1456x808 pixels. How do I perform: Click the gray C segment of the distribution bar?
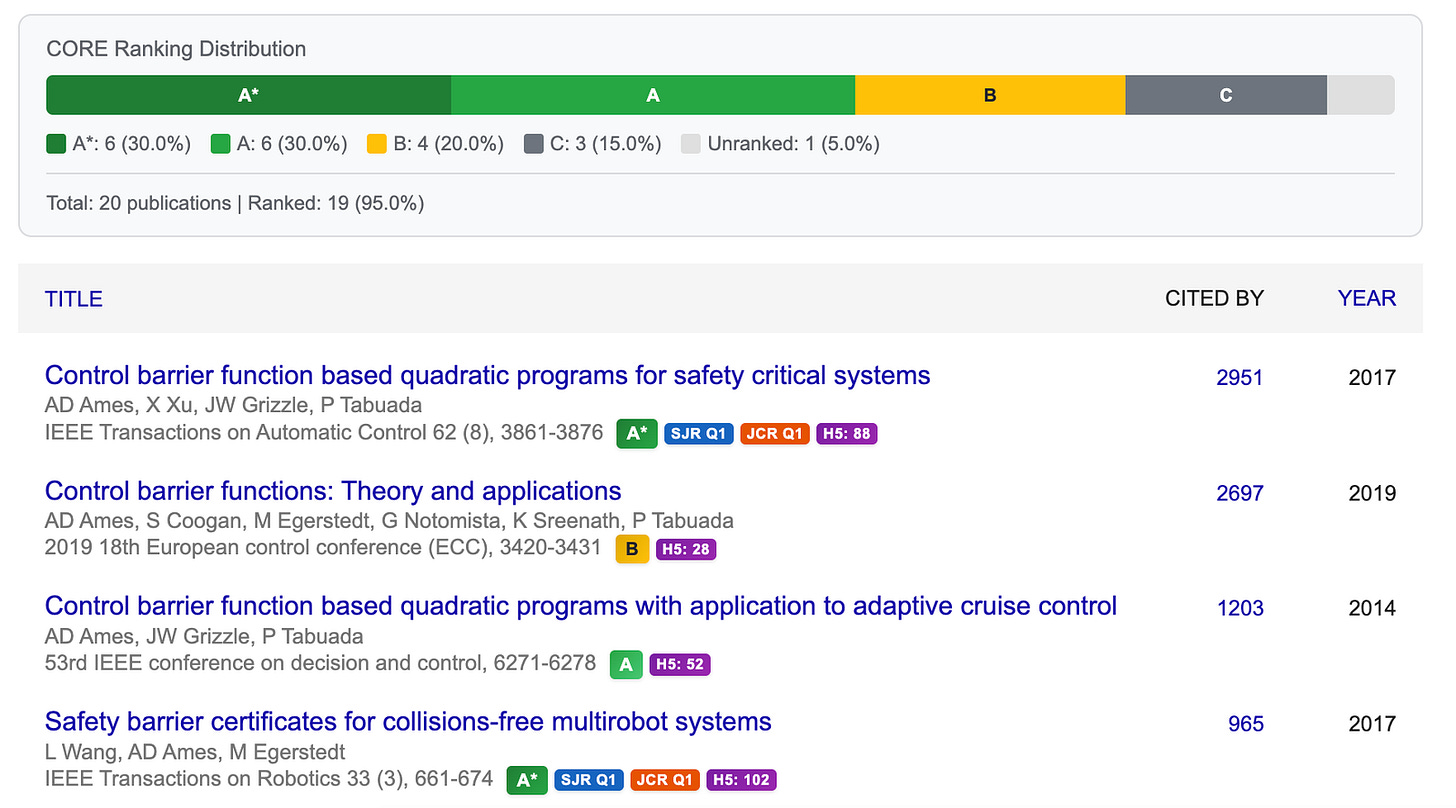coord(1226,95)
